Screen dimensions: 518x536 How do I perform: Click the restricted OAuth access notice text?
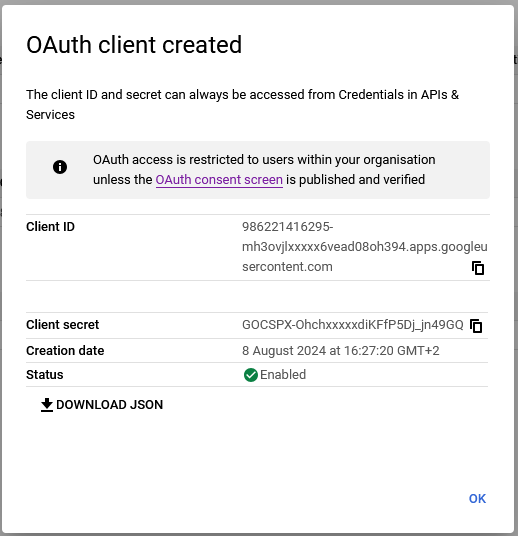(264, 170)
